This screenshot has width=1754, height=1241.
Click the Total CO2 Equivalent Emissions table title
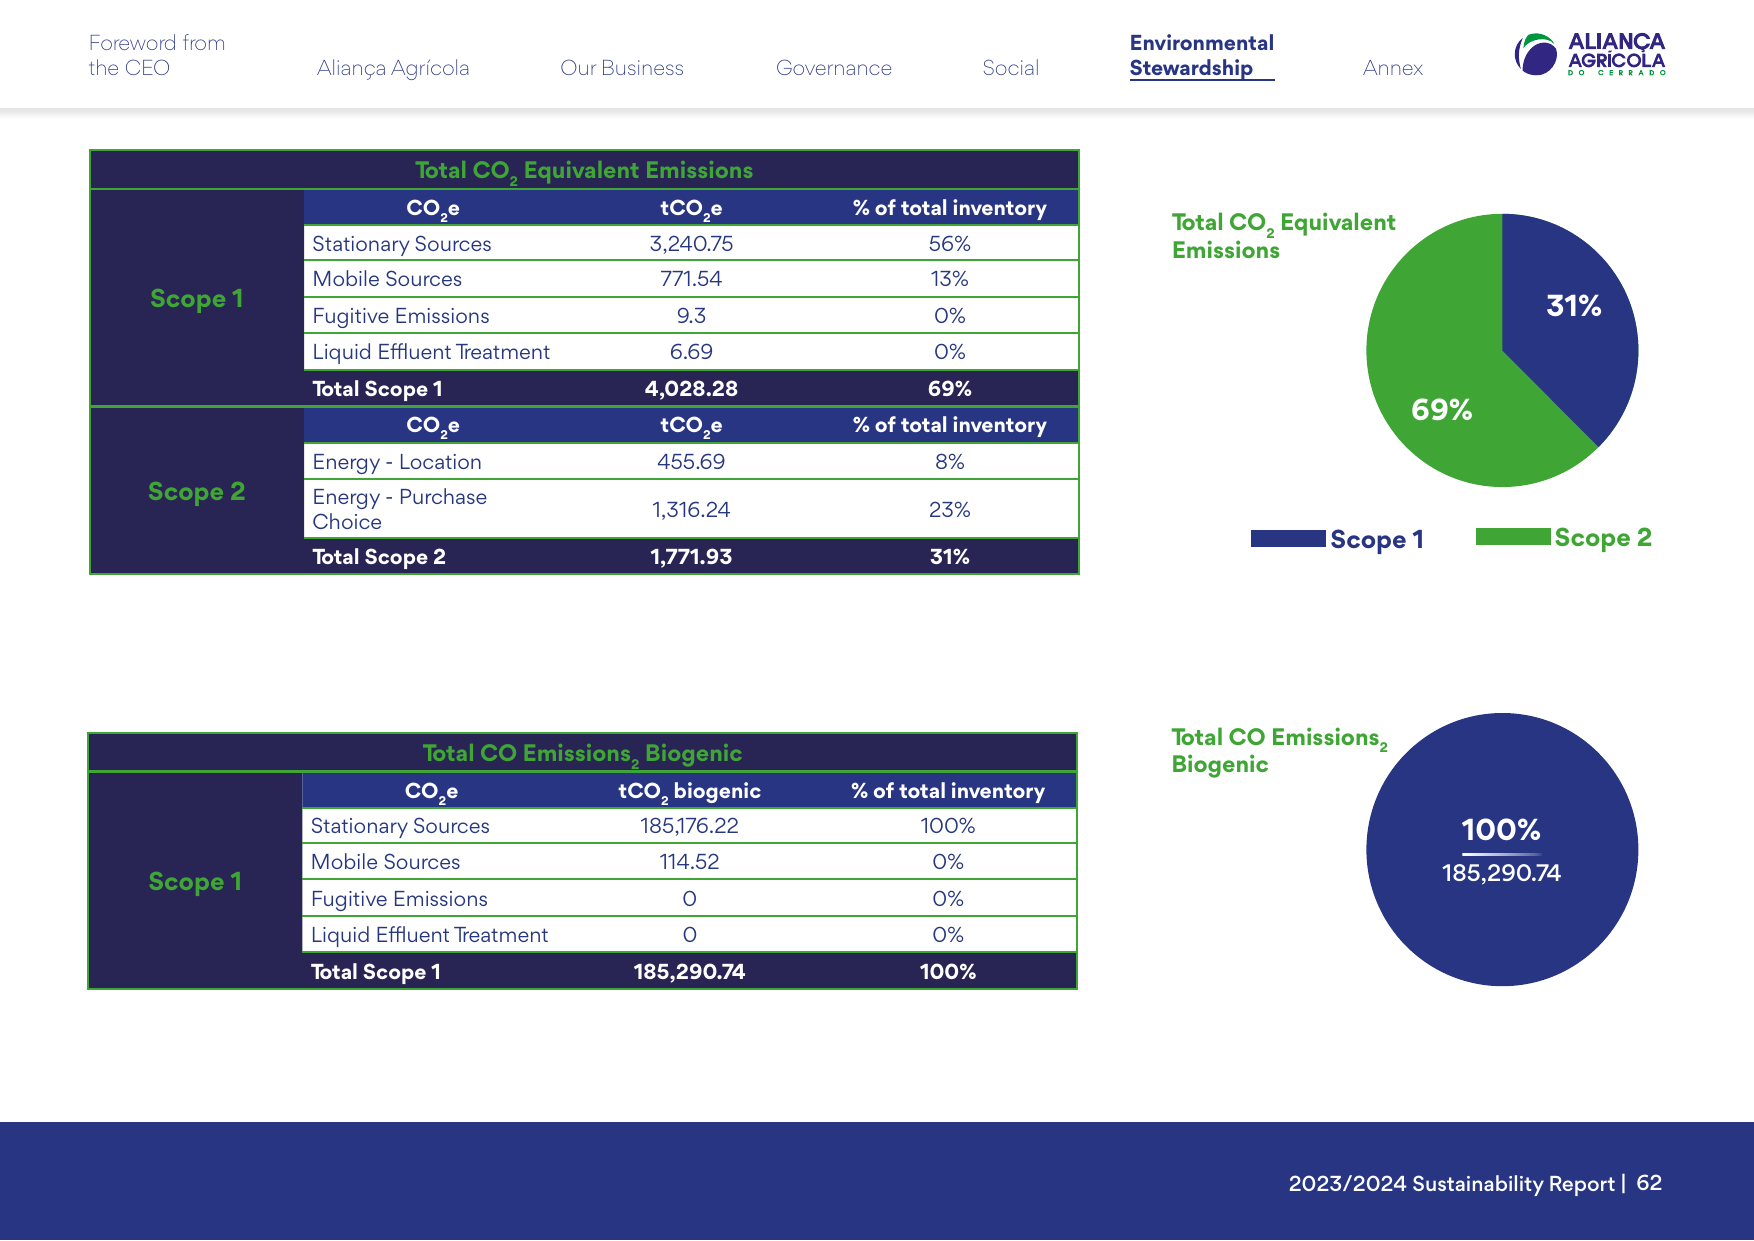[x=584, y=171]
